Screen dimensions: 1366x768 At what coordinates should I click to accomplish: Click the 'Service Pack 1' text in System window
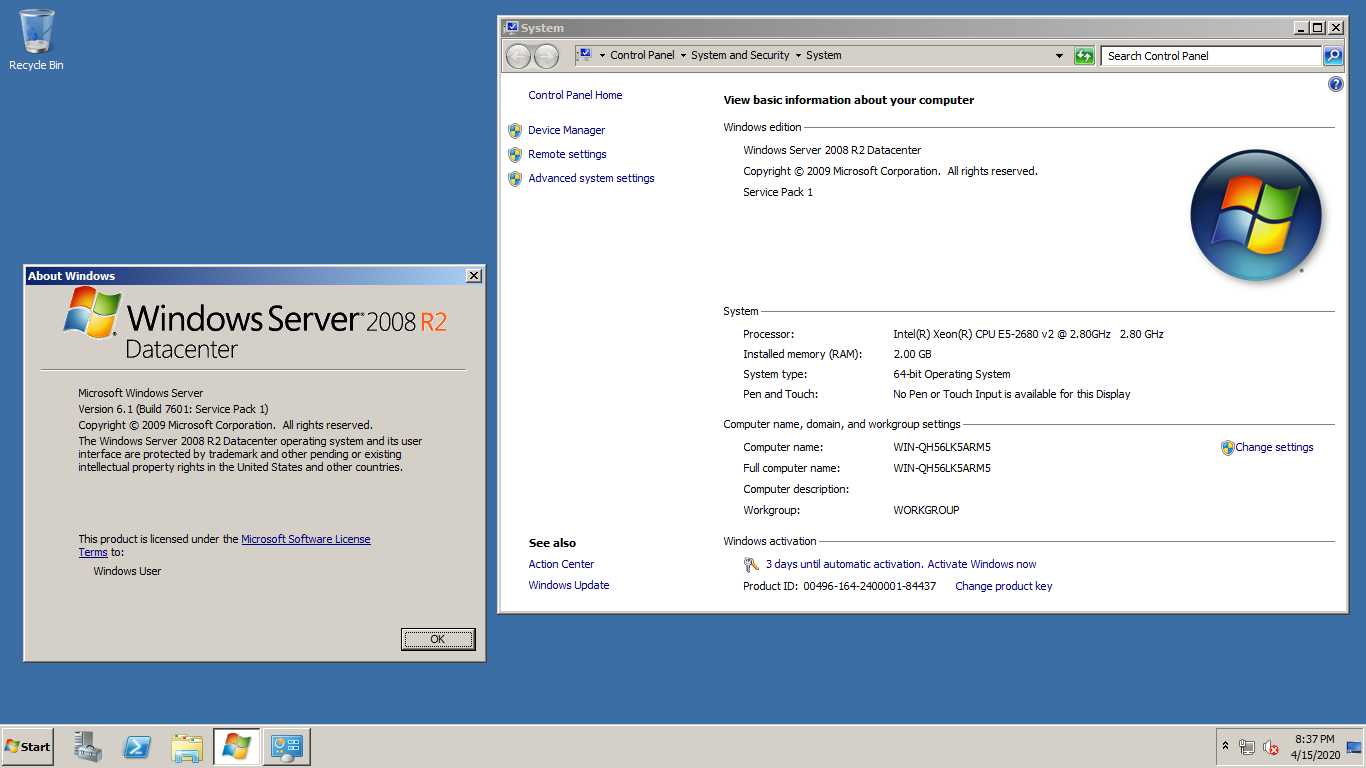pyautogui.click(x=778, y=192)
